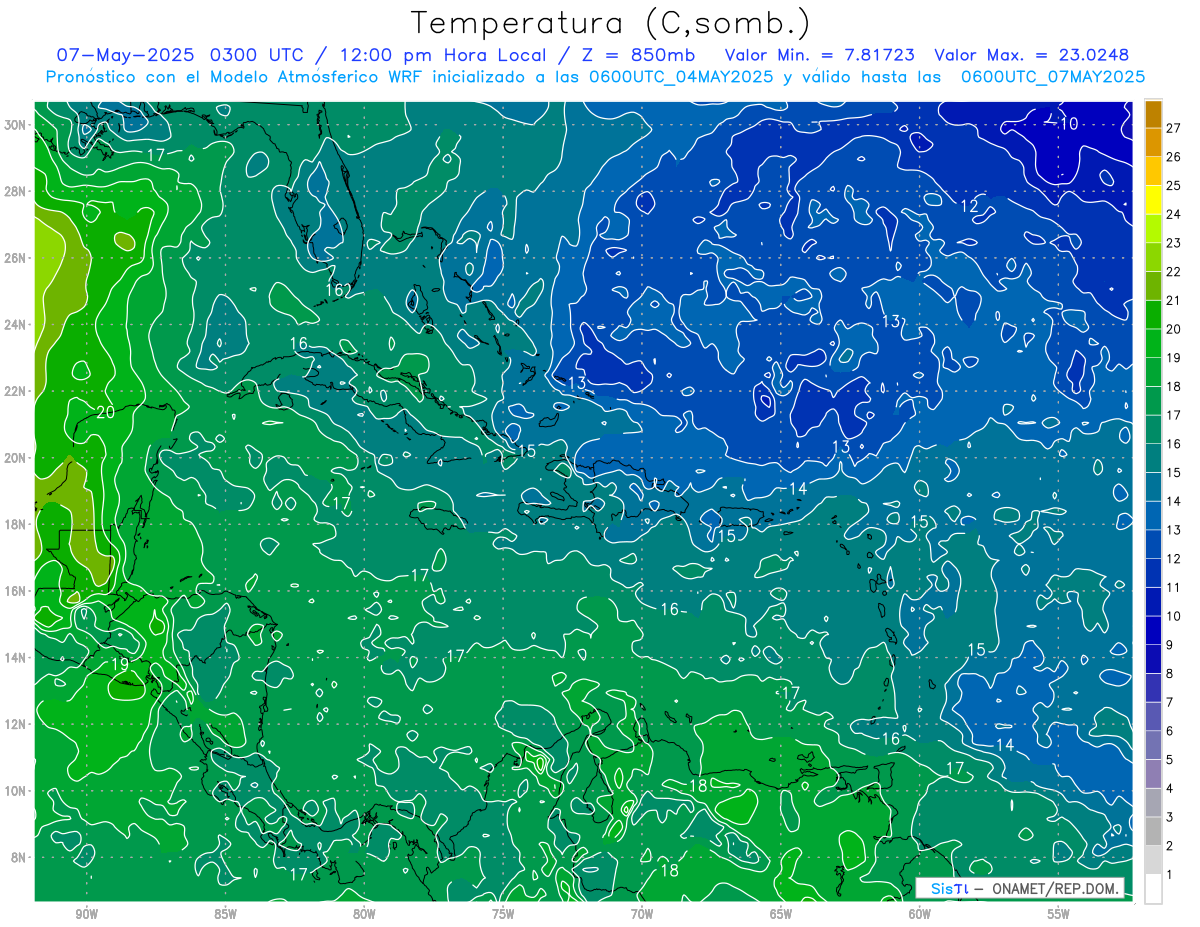Click the '27' label on the color scale

[1173, 128]
